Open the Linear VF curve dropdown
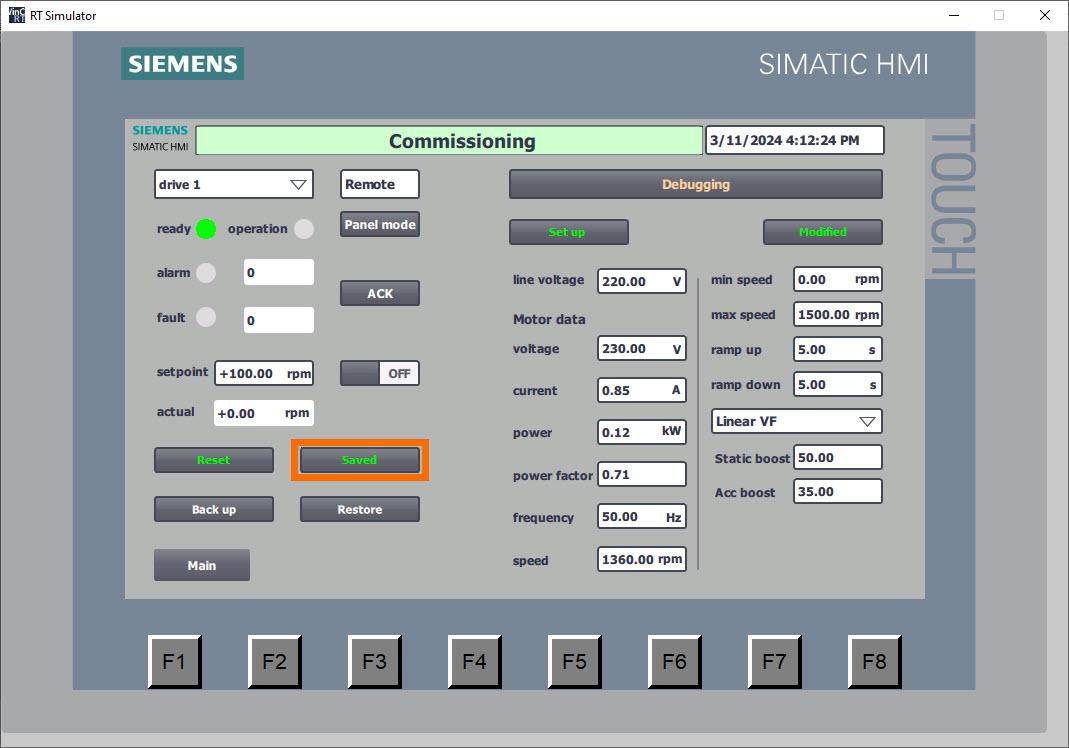 point(795,421)
